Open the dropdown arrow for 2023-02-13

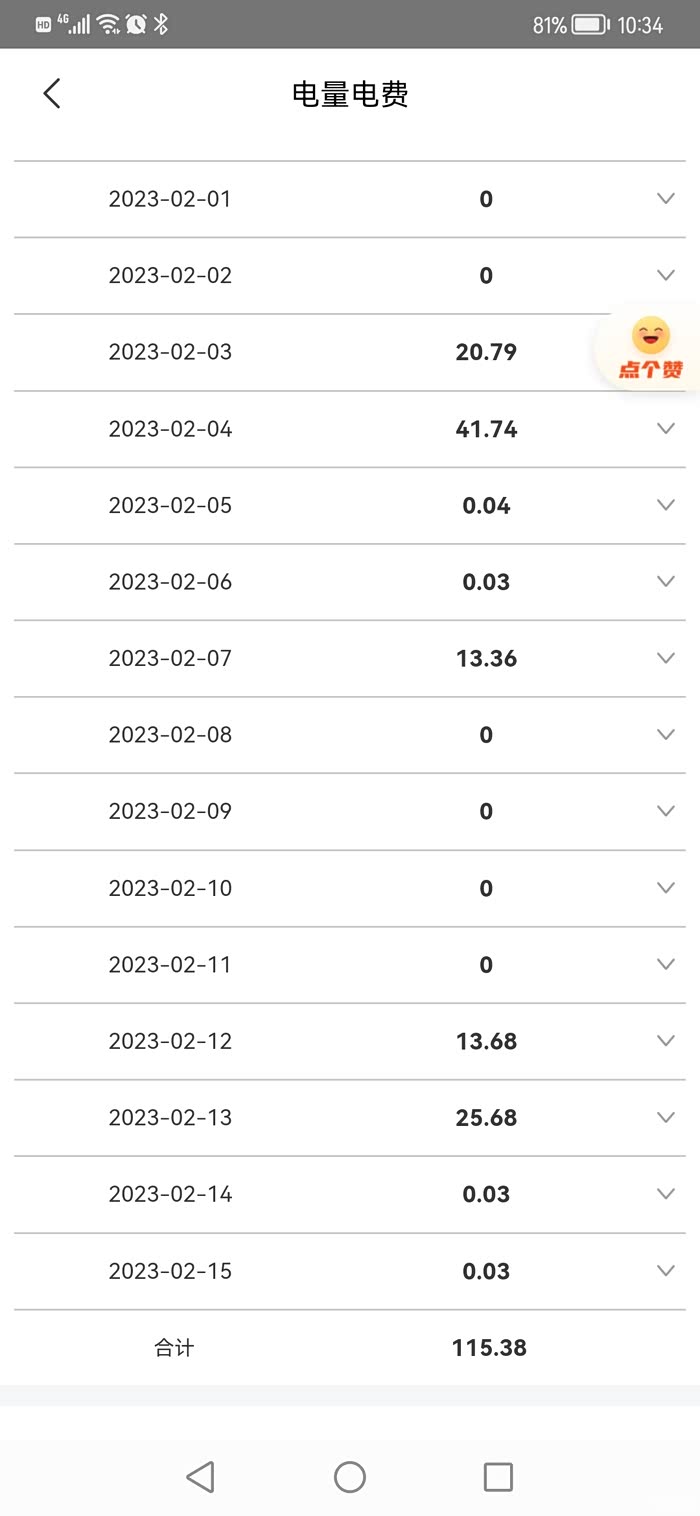pyautogui.click(x=666, y=1117)
